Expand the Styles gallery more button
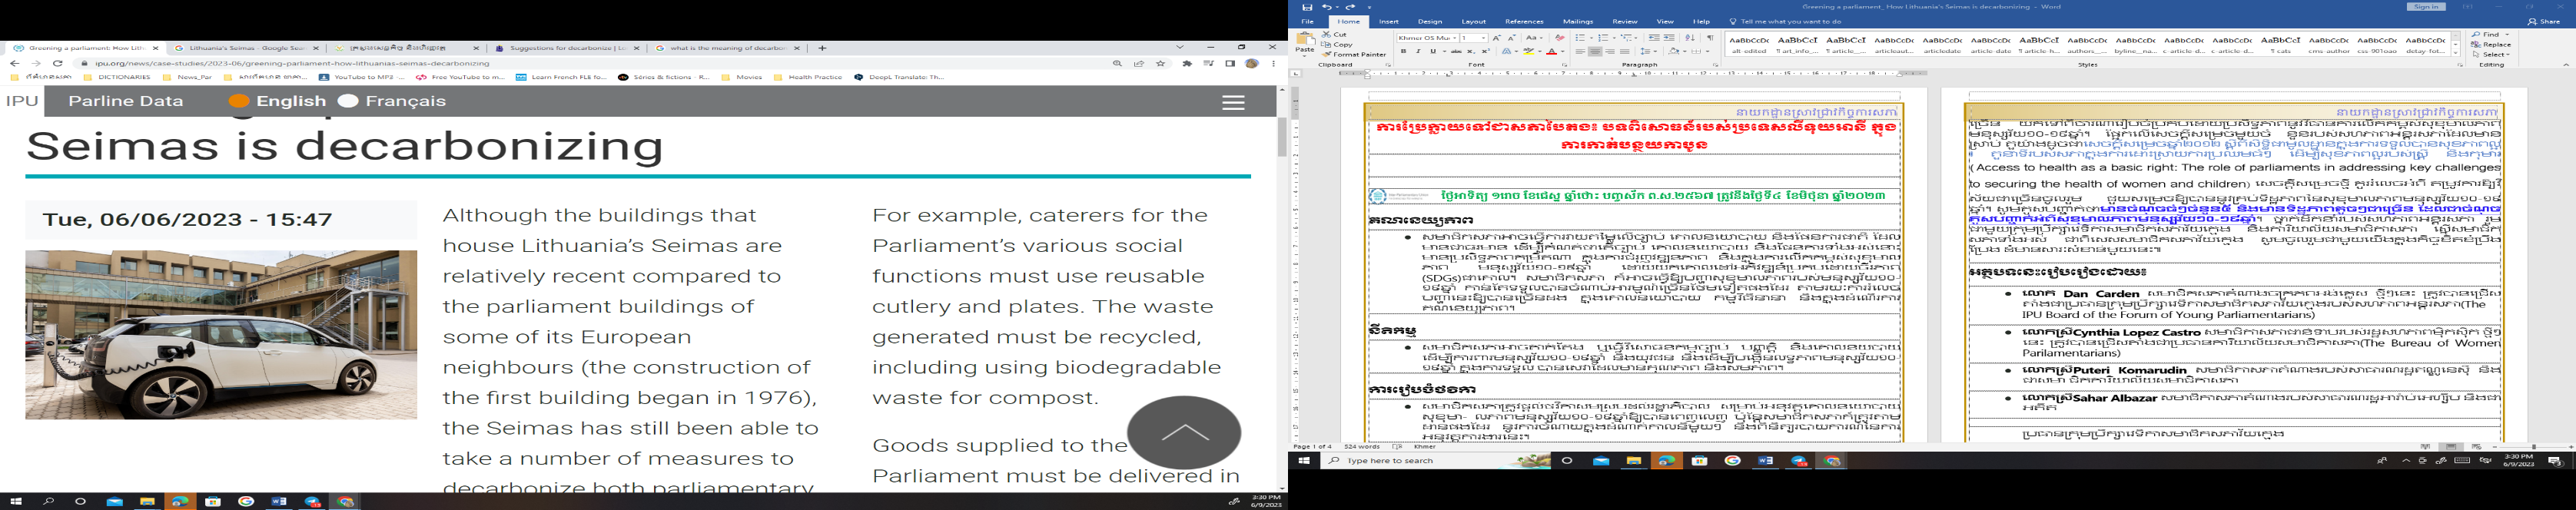 point(2456,54)
